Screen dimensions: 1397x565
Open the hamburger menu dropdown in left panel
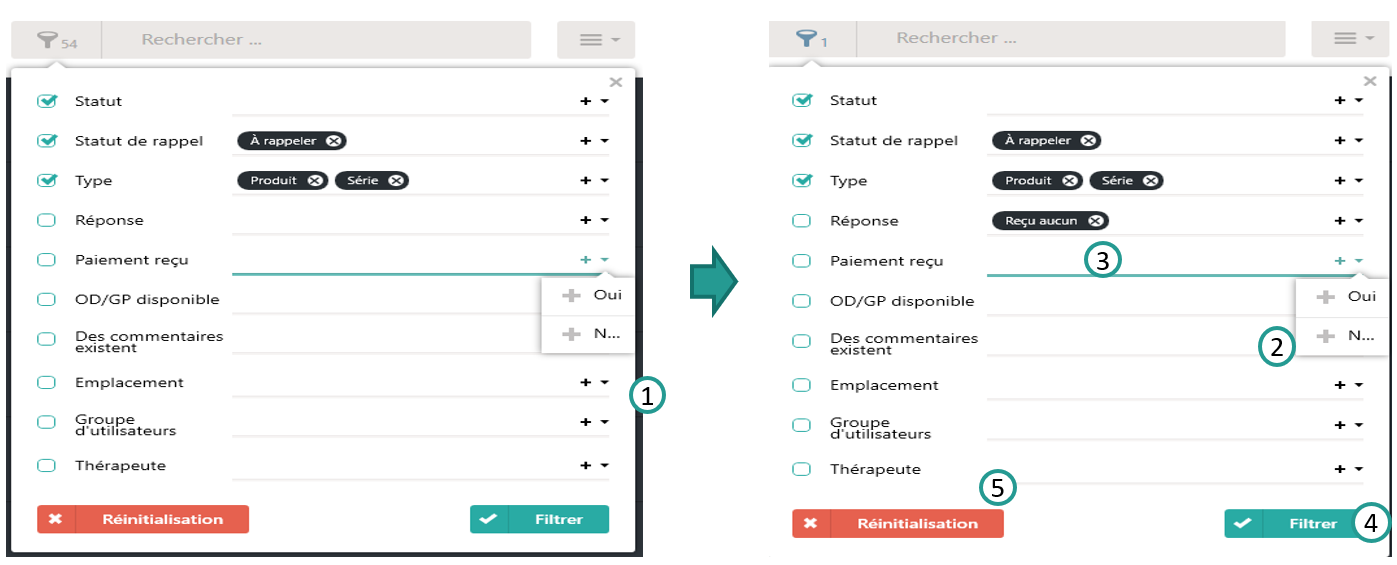[596, 40]
